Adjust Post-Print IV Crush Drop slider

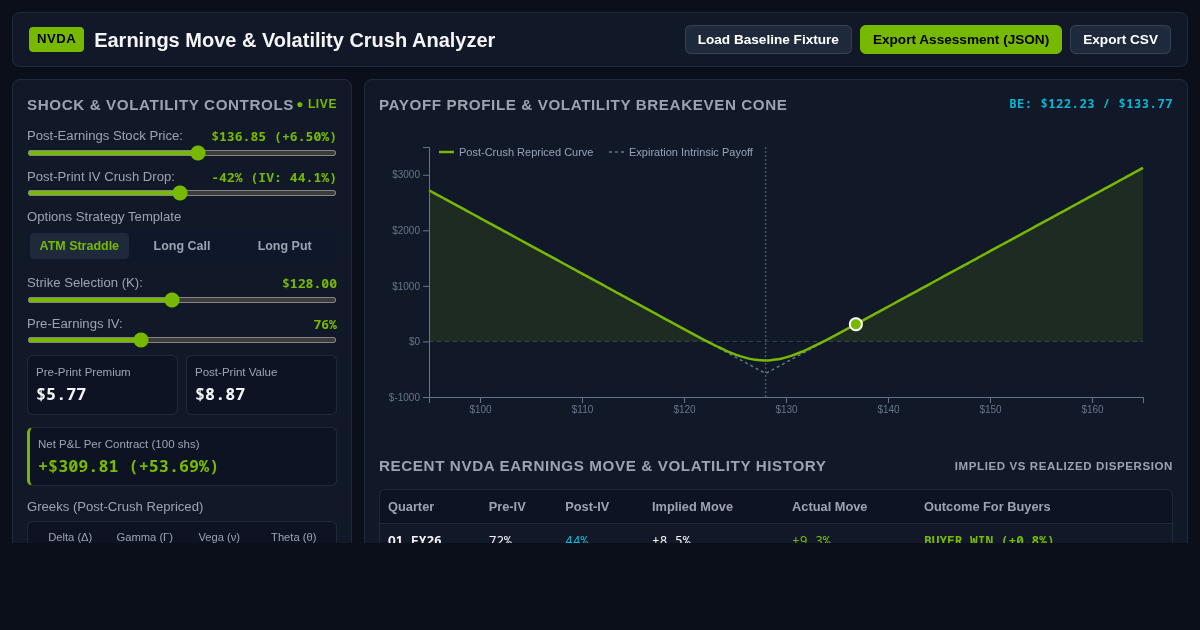182,193
